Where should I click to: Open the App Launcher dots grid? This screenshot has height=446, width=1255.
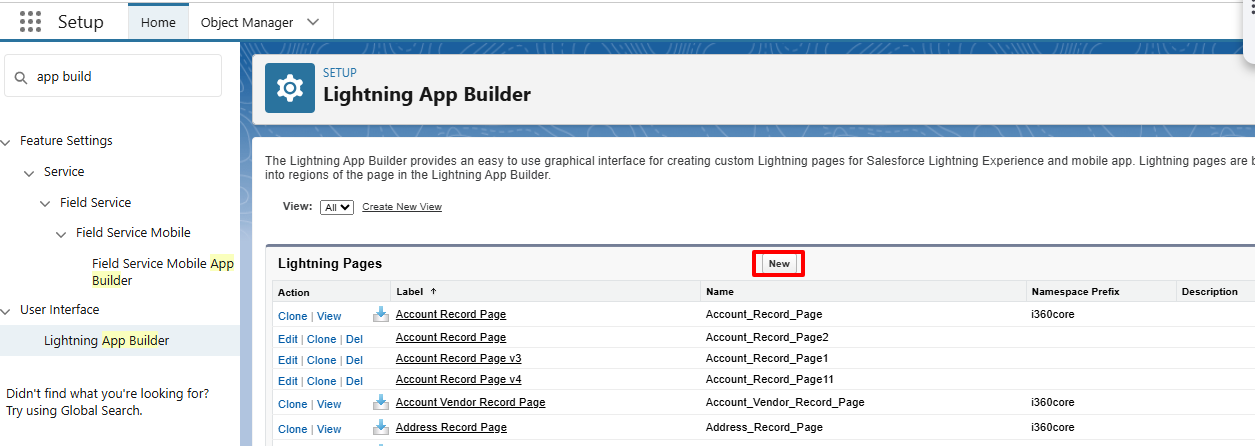tap(31, 21)
